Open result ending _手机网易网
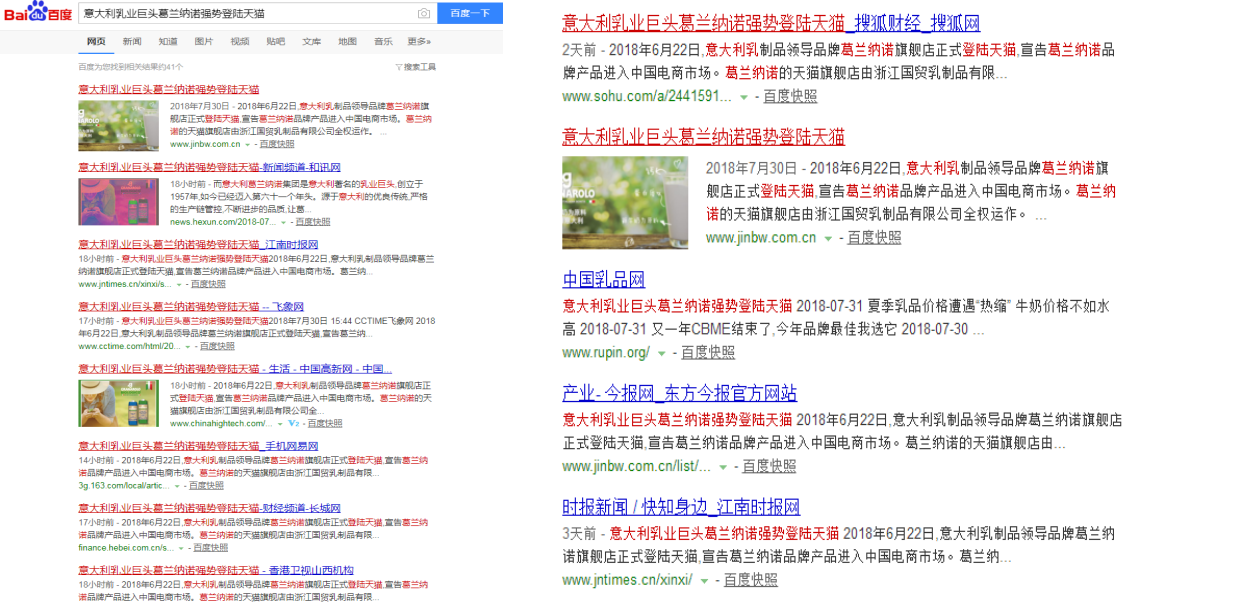 [x=199, y=446]
